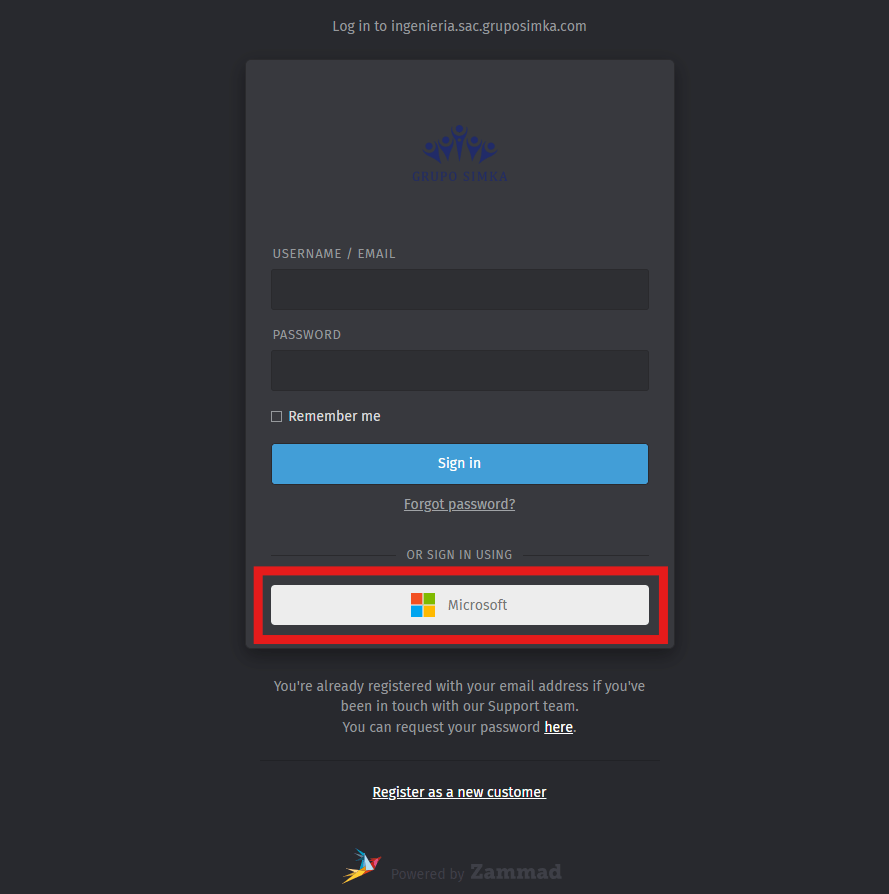Click the Powered by footer text
Screen dimensions: 889x894
tap(428, 874)
